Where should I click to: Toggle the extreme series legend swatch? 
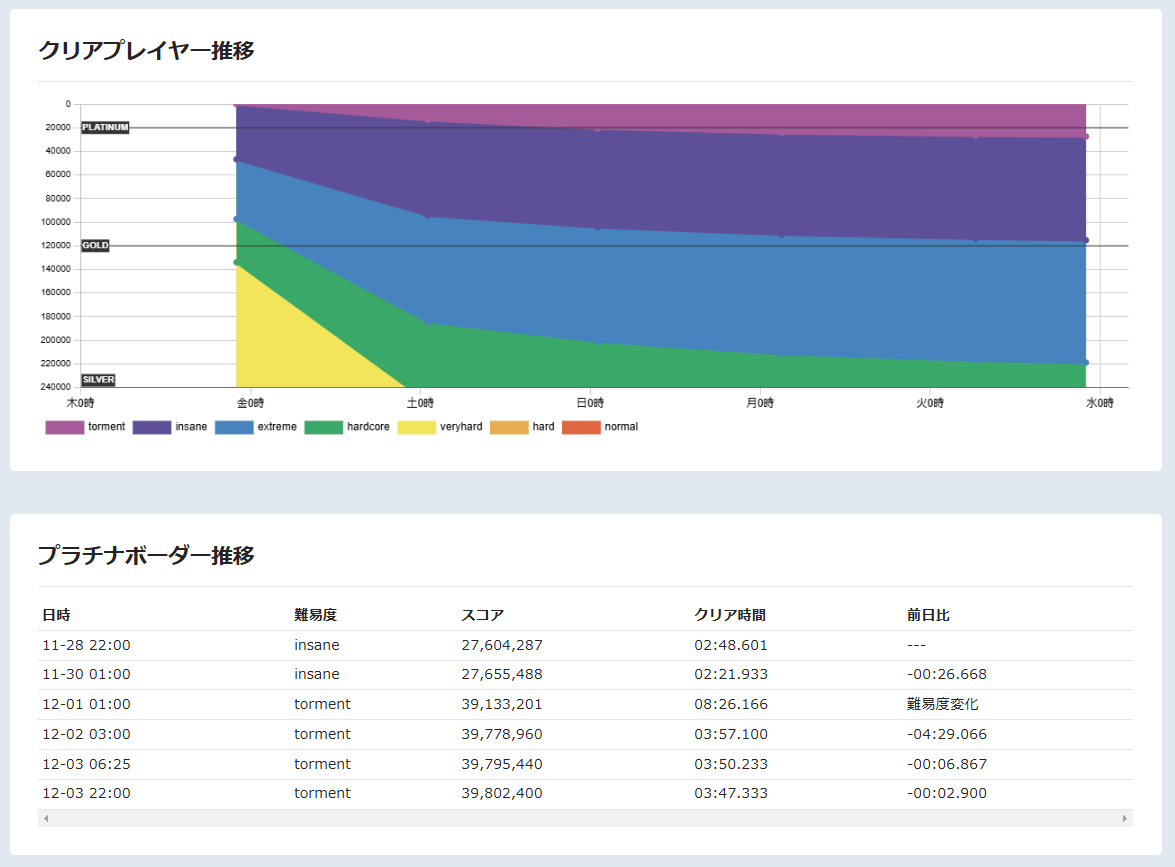pyautogui.click(x=234, y=427)
